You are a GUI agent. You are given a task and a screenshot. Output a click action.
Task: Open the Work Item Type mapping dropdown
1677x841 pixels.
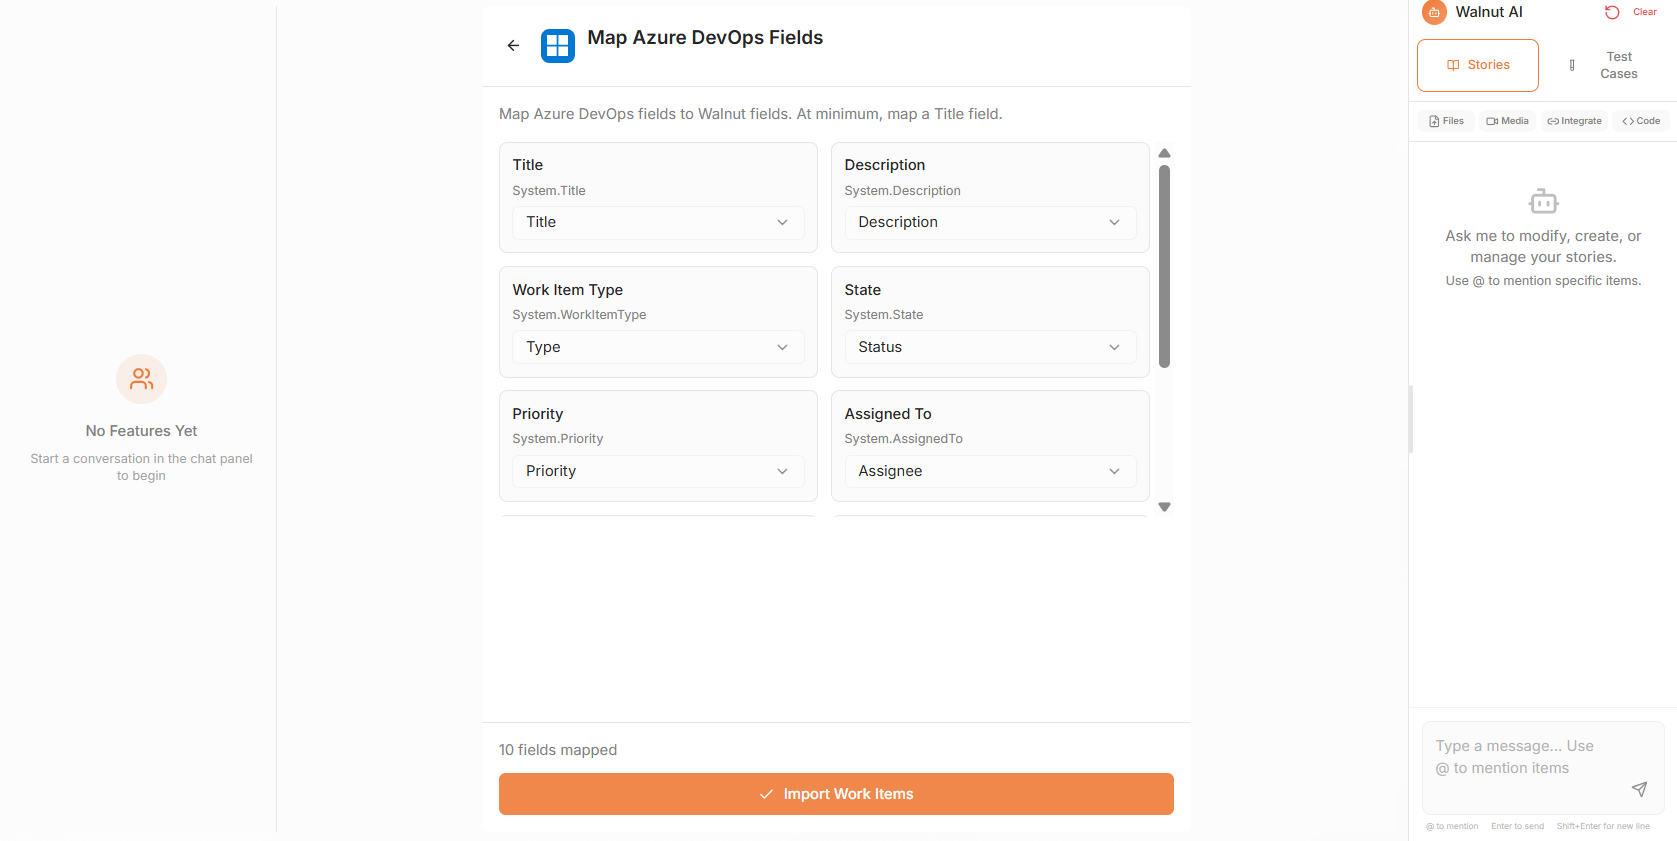[657, 347]
